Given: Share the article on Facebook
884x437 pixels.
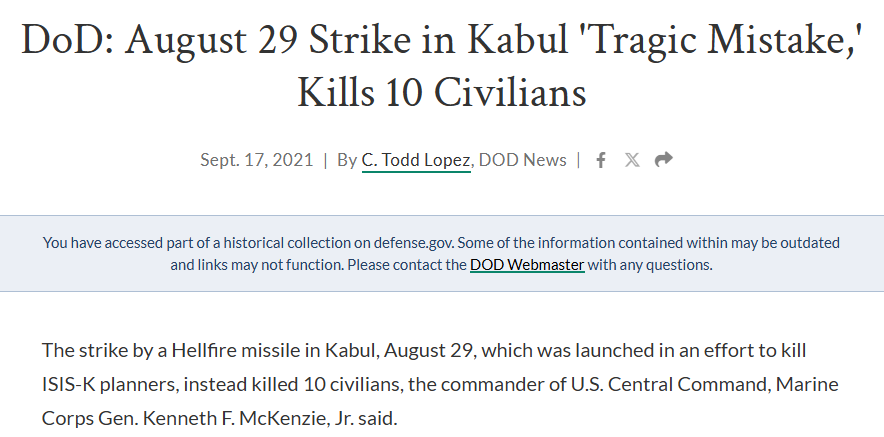Looking at the screenshot, I should click(x=601, y=160).
